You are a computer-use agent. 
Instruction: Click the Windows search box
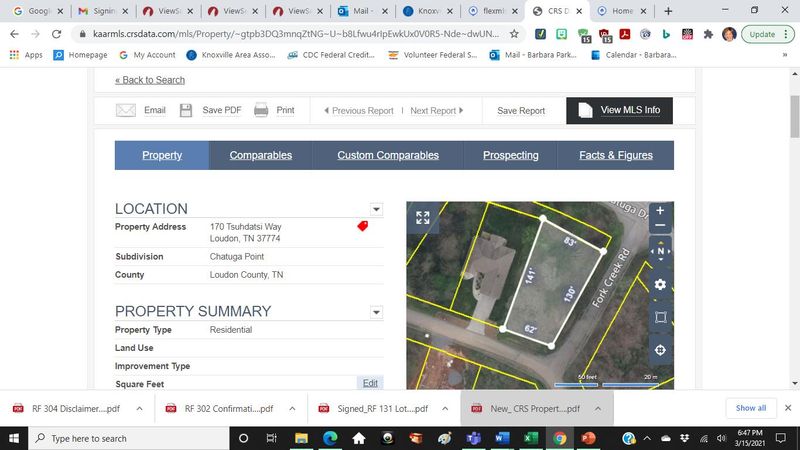click(129, 438)
